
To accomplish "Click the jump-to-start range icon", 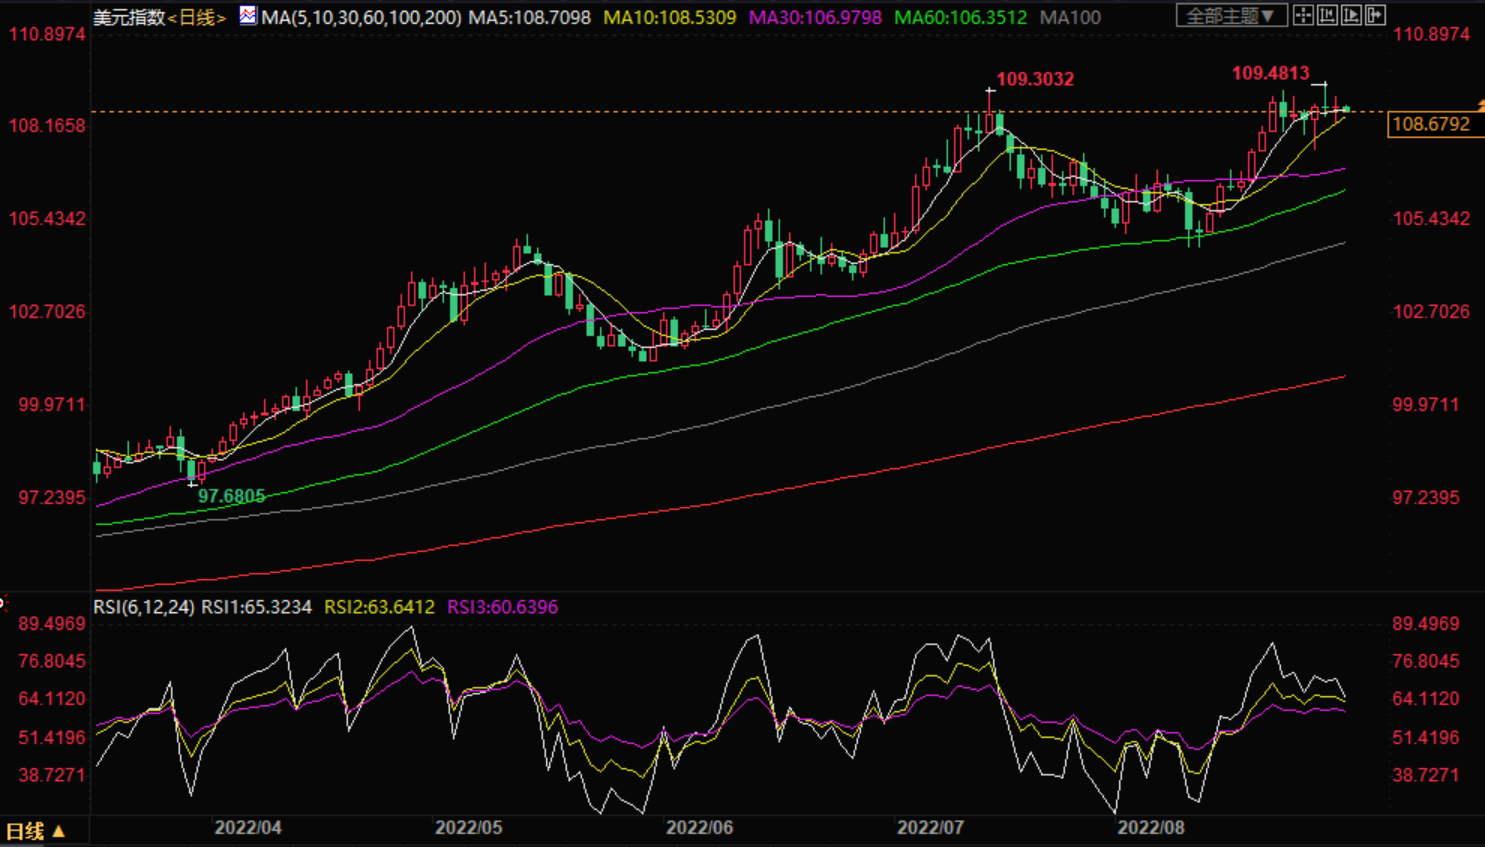I will point(1327,15).
